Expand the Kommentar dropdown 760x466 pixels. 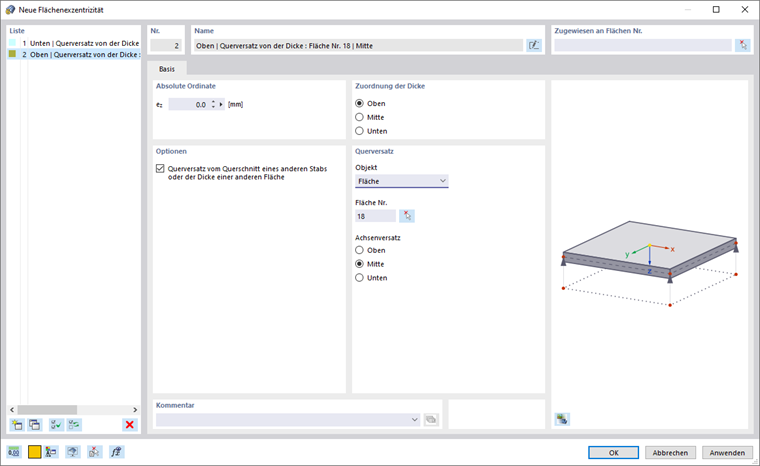(x=414, y=419)
